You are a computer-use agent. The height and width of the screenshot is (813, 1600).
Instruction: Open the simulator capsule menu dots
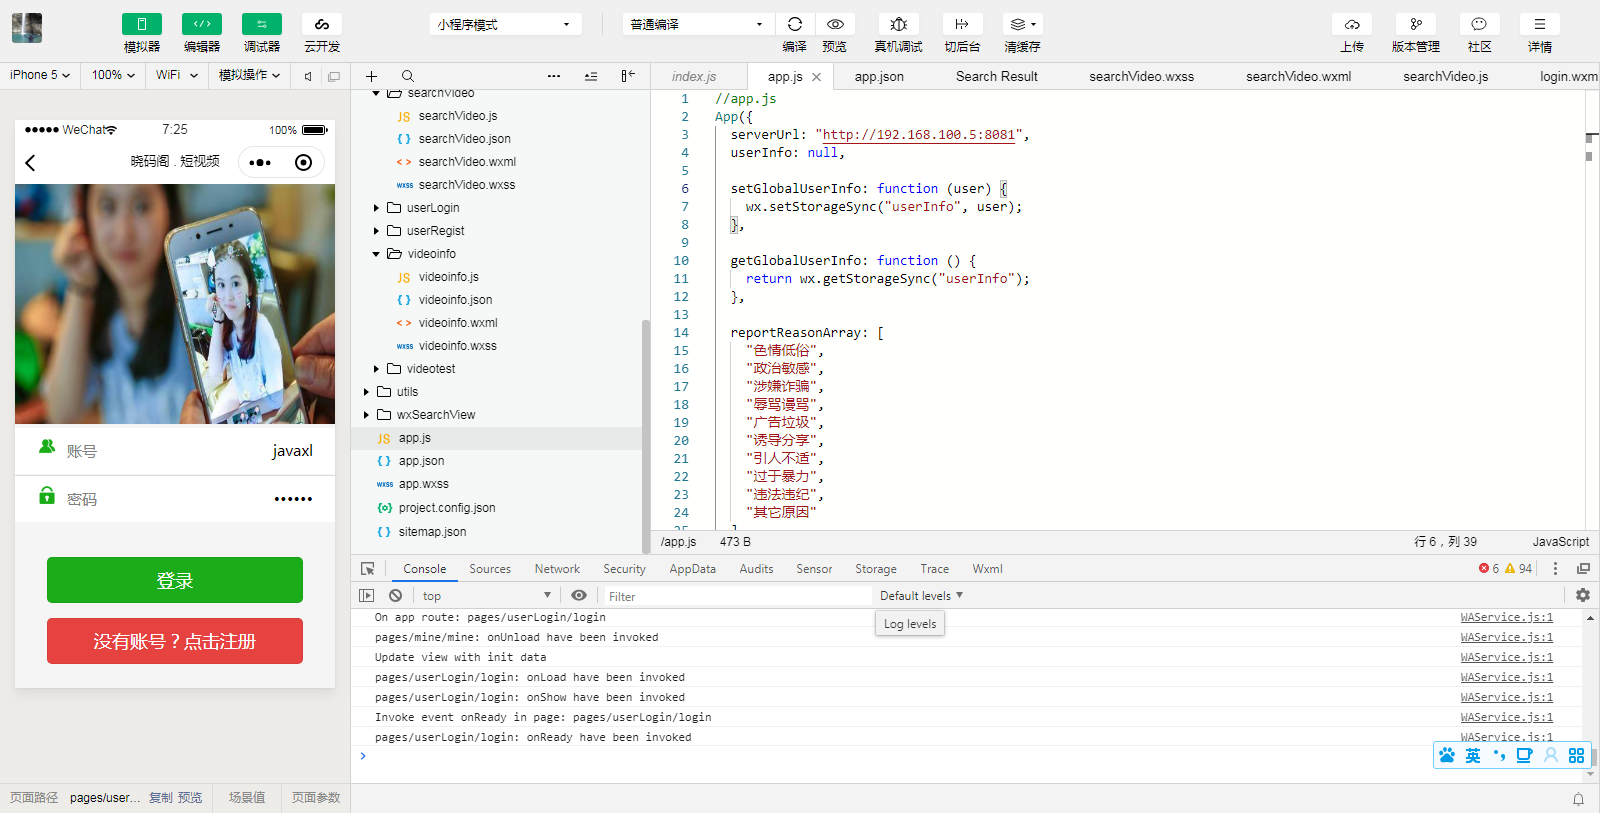pyautogui.click(x=260, y=162)
